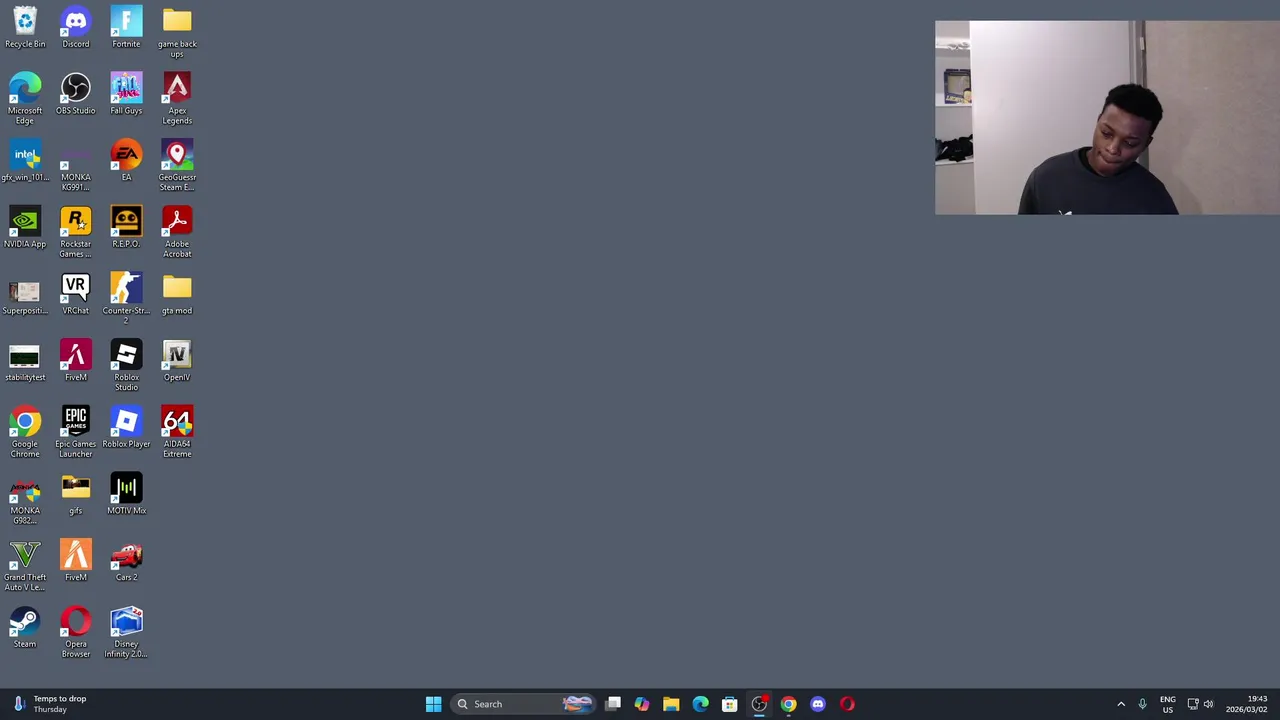
Task: Select the orange FiveM shortcut beside Cars 2
Action: point(76,562)
